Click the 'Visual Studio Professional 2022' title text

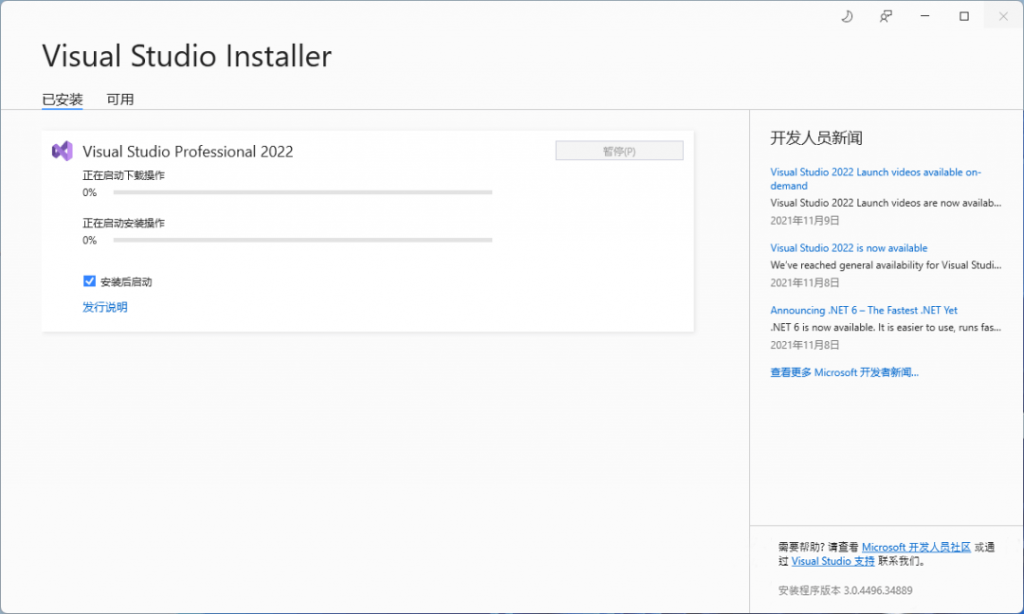[x=187, y=152]
